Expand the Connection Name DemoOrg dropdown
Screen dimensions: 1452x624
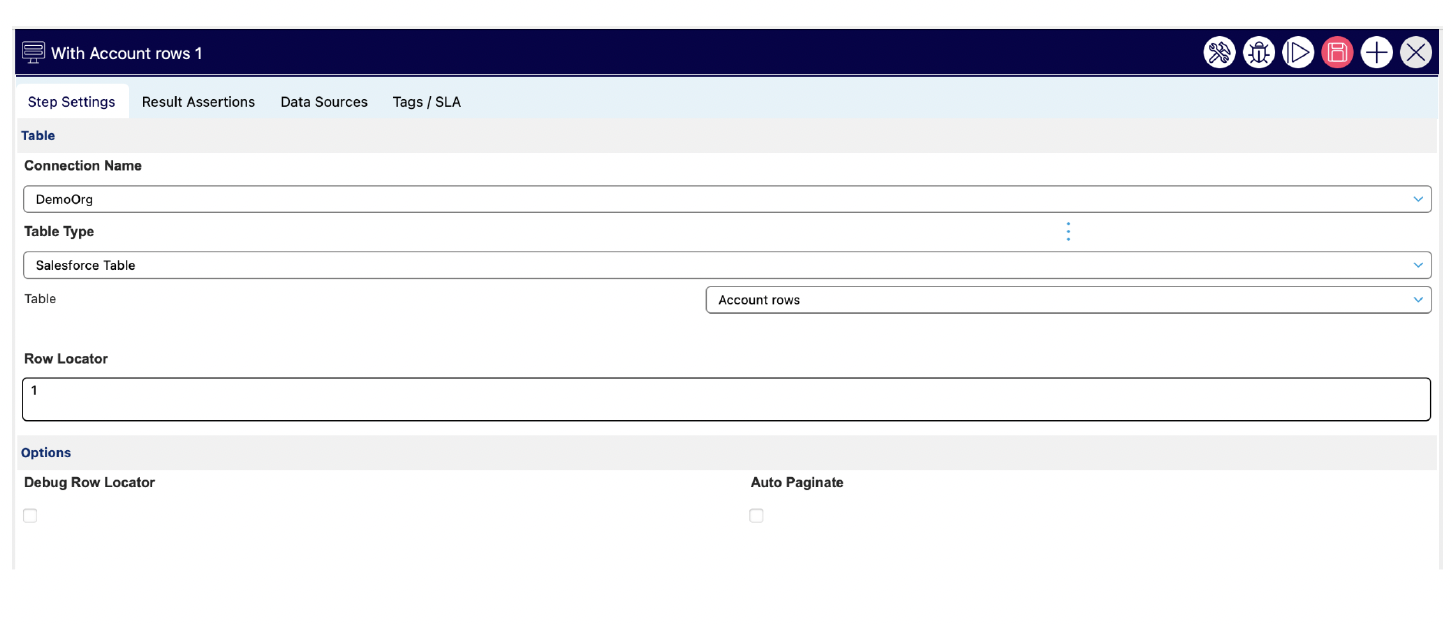click(727, 199)
